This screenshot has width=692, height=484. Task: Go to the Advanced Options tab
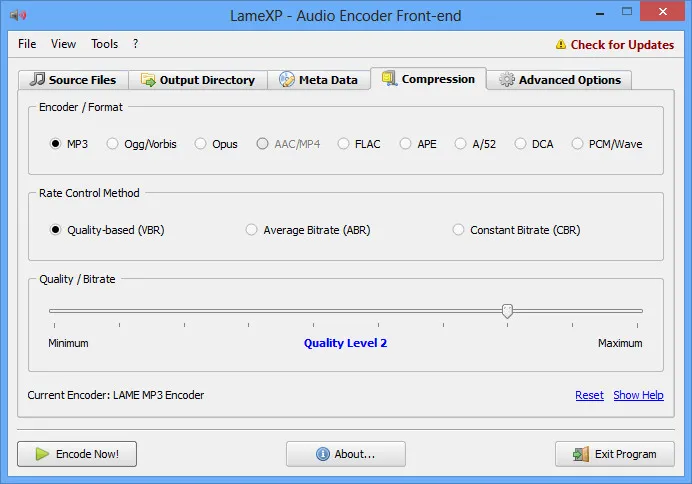click(x=560, y=80)
